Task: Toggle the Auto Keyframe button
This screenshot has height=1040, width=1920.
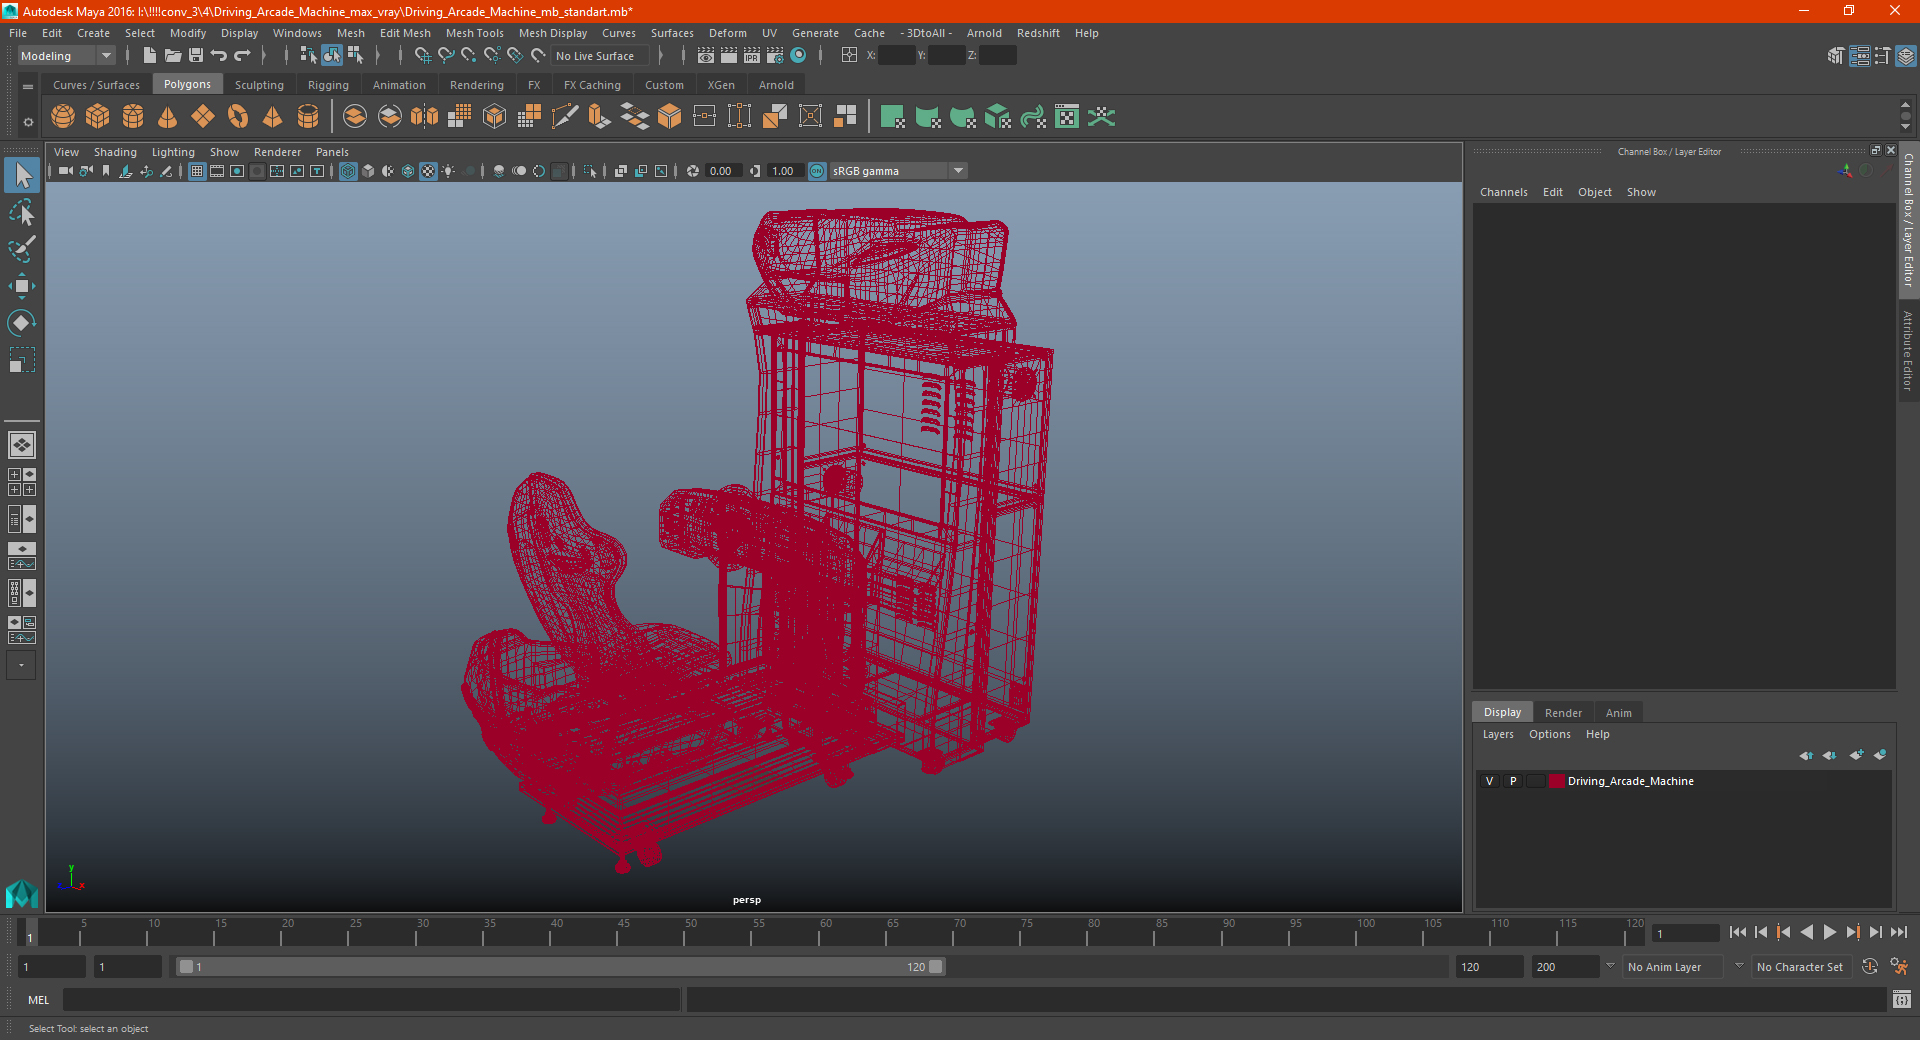Action: click(1870, 967)
